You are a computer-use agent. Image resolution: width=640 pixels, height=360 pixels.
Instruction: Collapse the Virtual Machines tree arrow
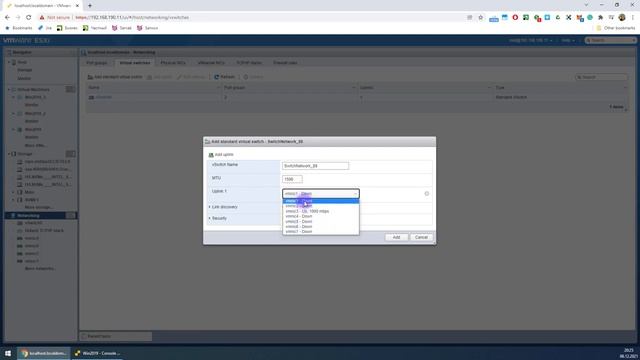tap(9, 89)
